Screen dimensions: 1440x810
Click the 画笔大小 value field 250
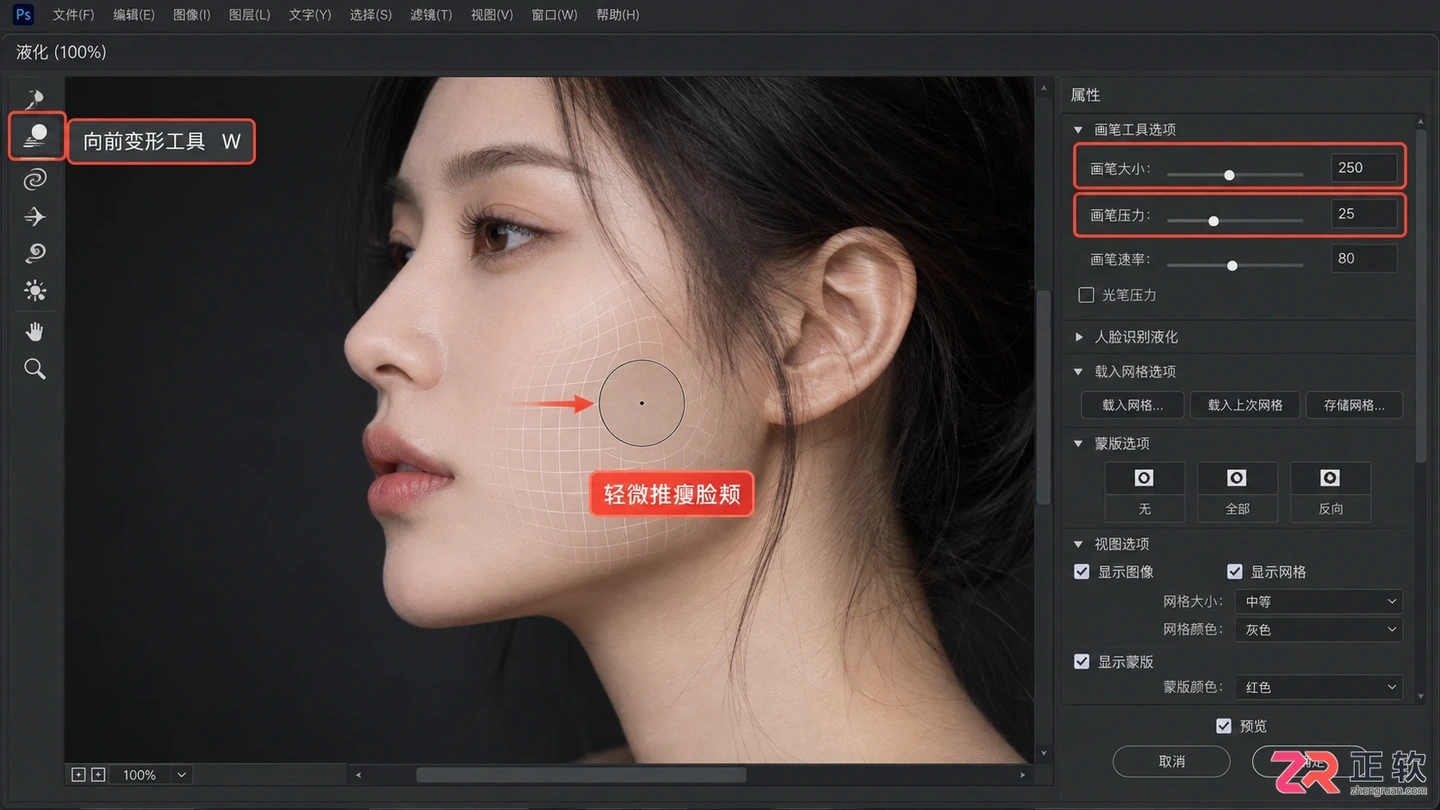coord(1364,168)
